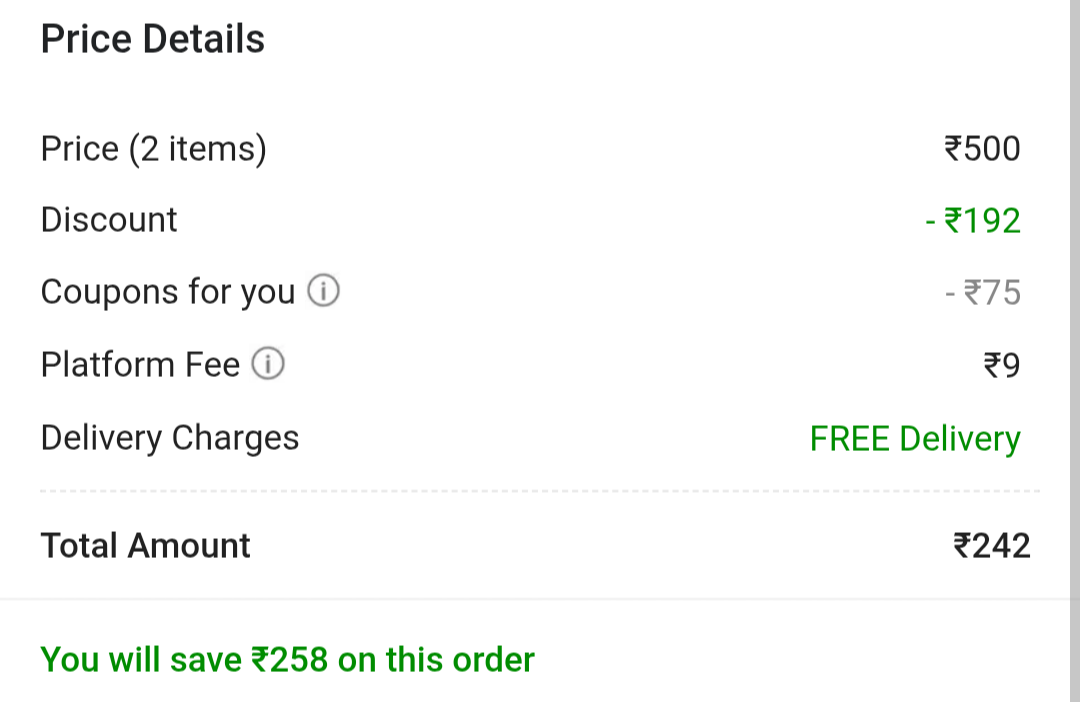Tap the Delivery Charges label
The width and height of the screenshot is (1080, 702).
pyautogui.click(x=170, y=438)
